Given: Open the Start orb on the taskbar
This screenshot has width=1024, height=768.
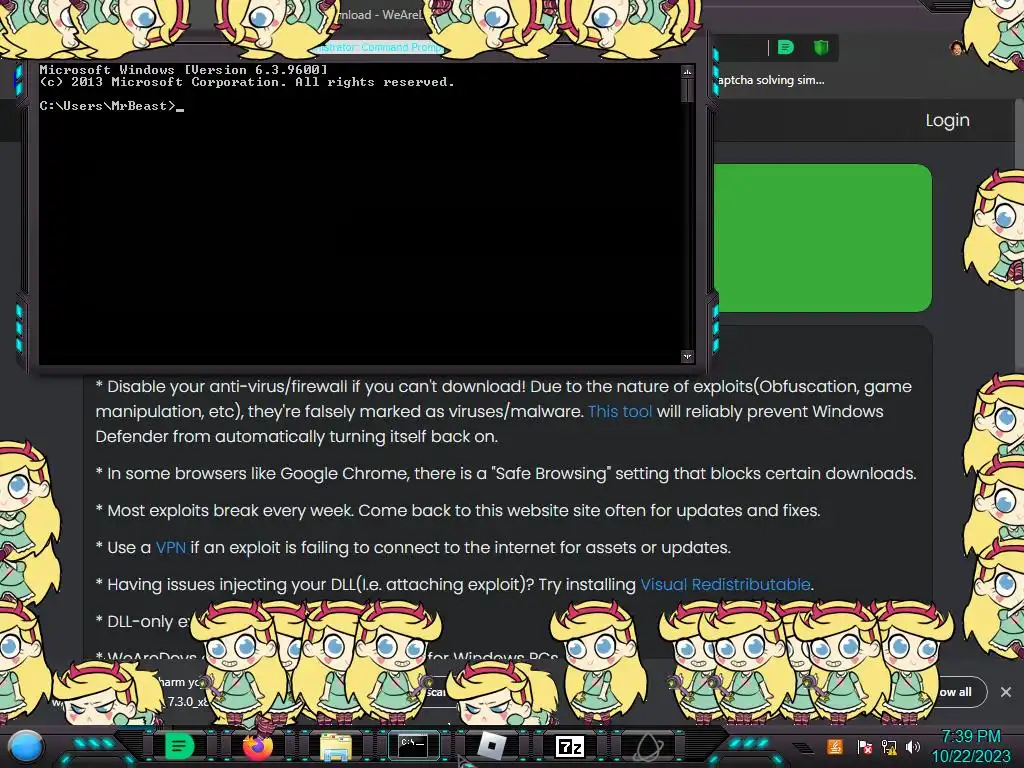Looking at the screenshot, I should 25,746.
